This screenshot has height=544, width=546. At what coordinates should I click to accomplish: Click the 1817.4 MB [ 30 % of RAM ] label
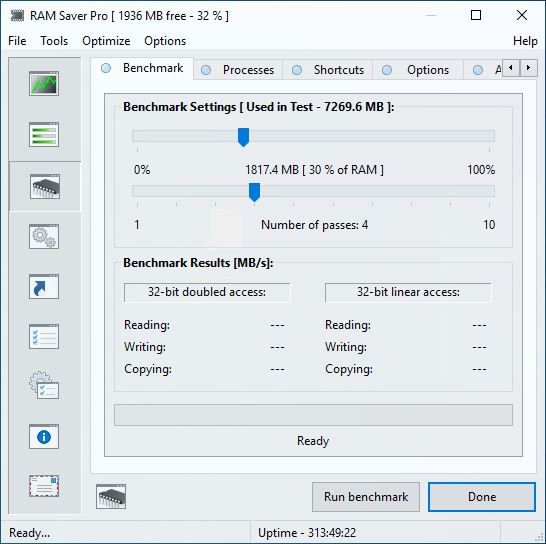click(x=314, y=170)
